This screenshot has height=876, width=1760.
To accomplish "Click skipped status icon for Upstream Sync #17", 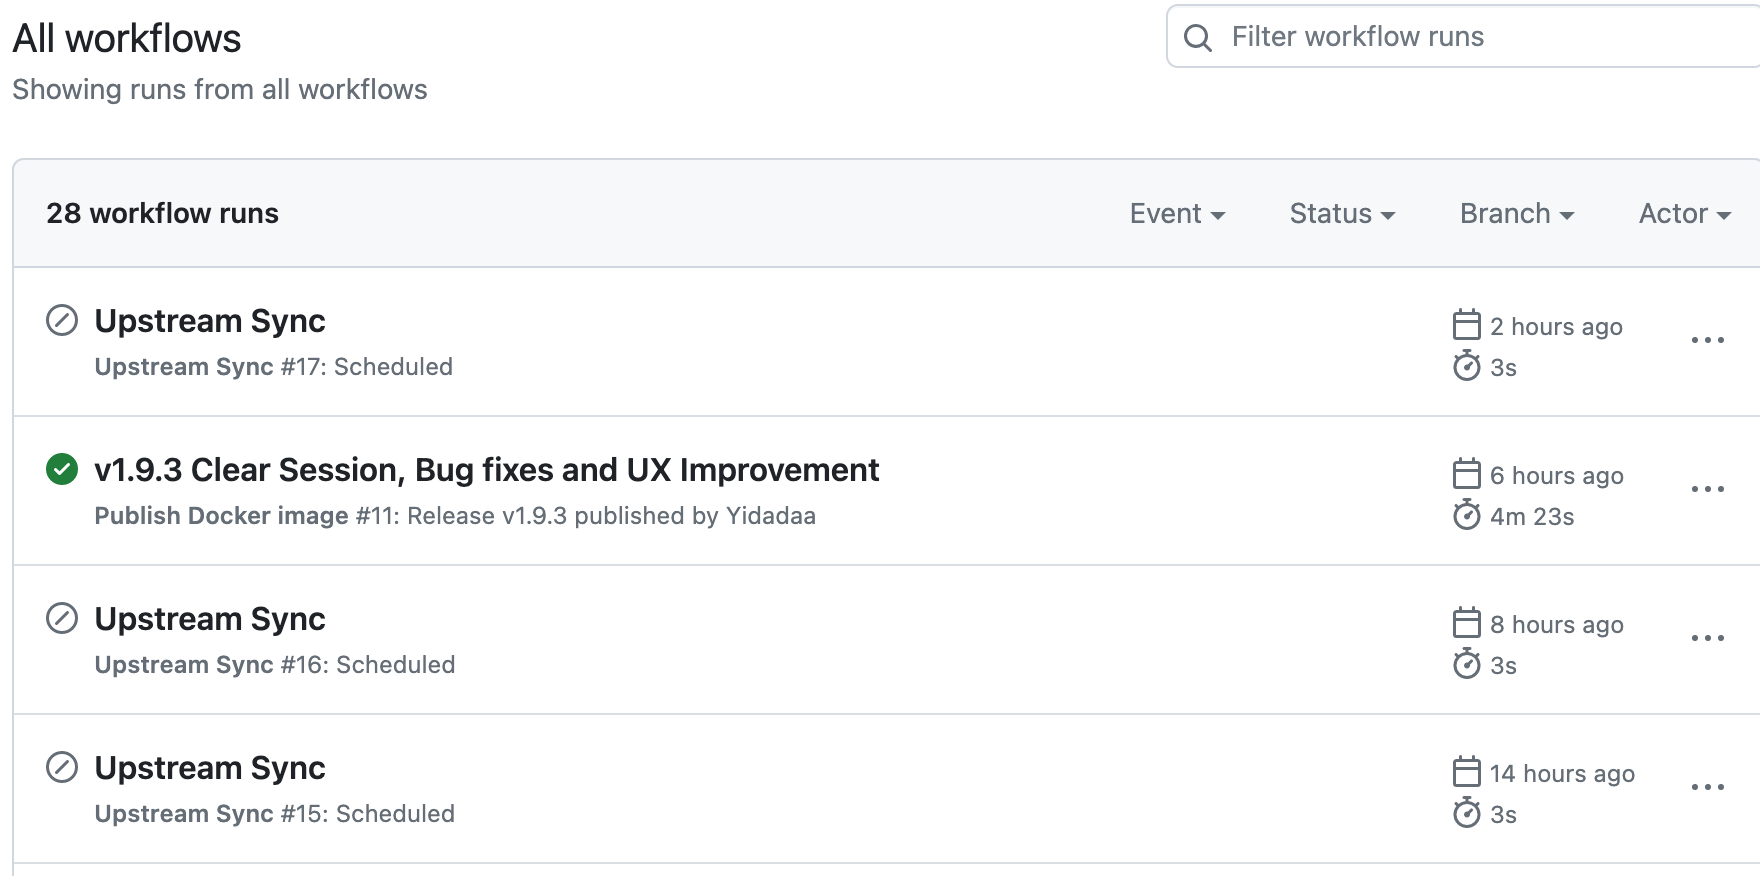I will pos(62,321).
